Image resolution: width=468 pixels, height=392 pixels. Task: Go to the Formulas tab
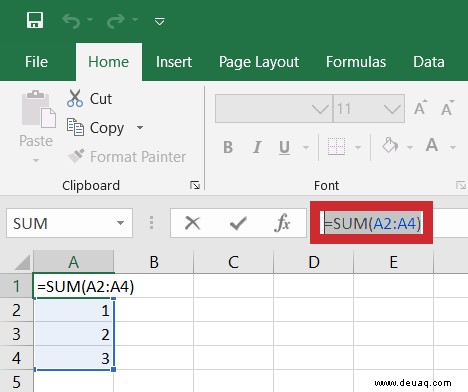[356, 62]
